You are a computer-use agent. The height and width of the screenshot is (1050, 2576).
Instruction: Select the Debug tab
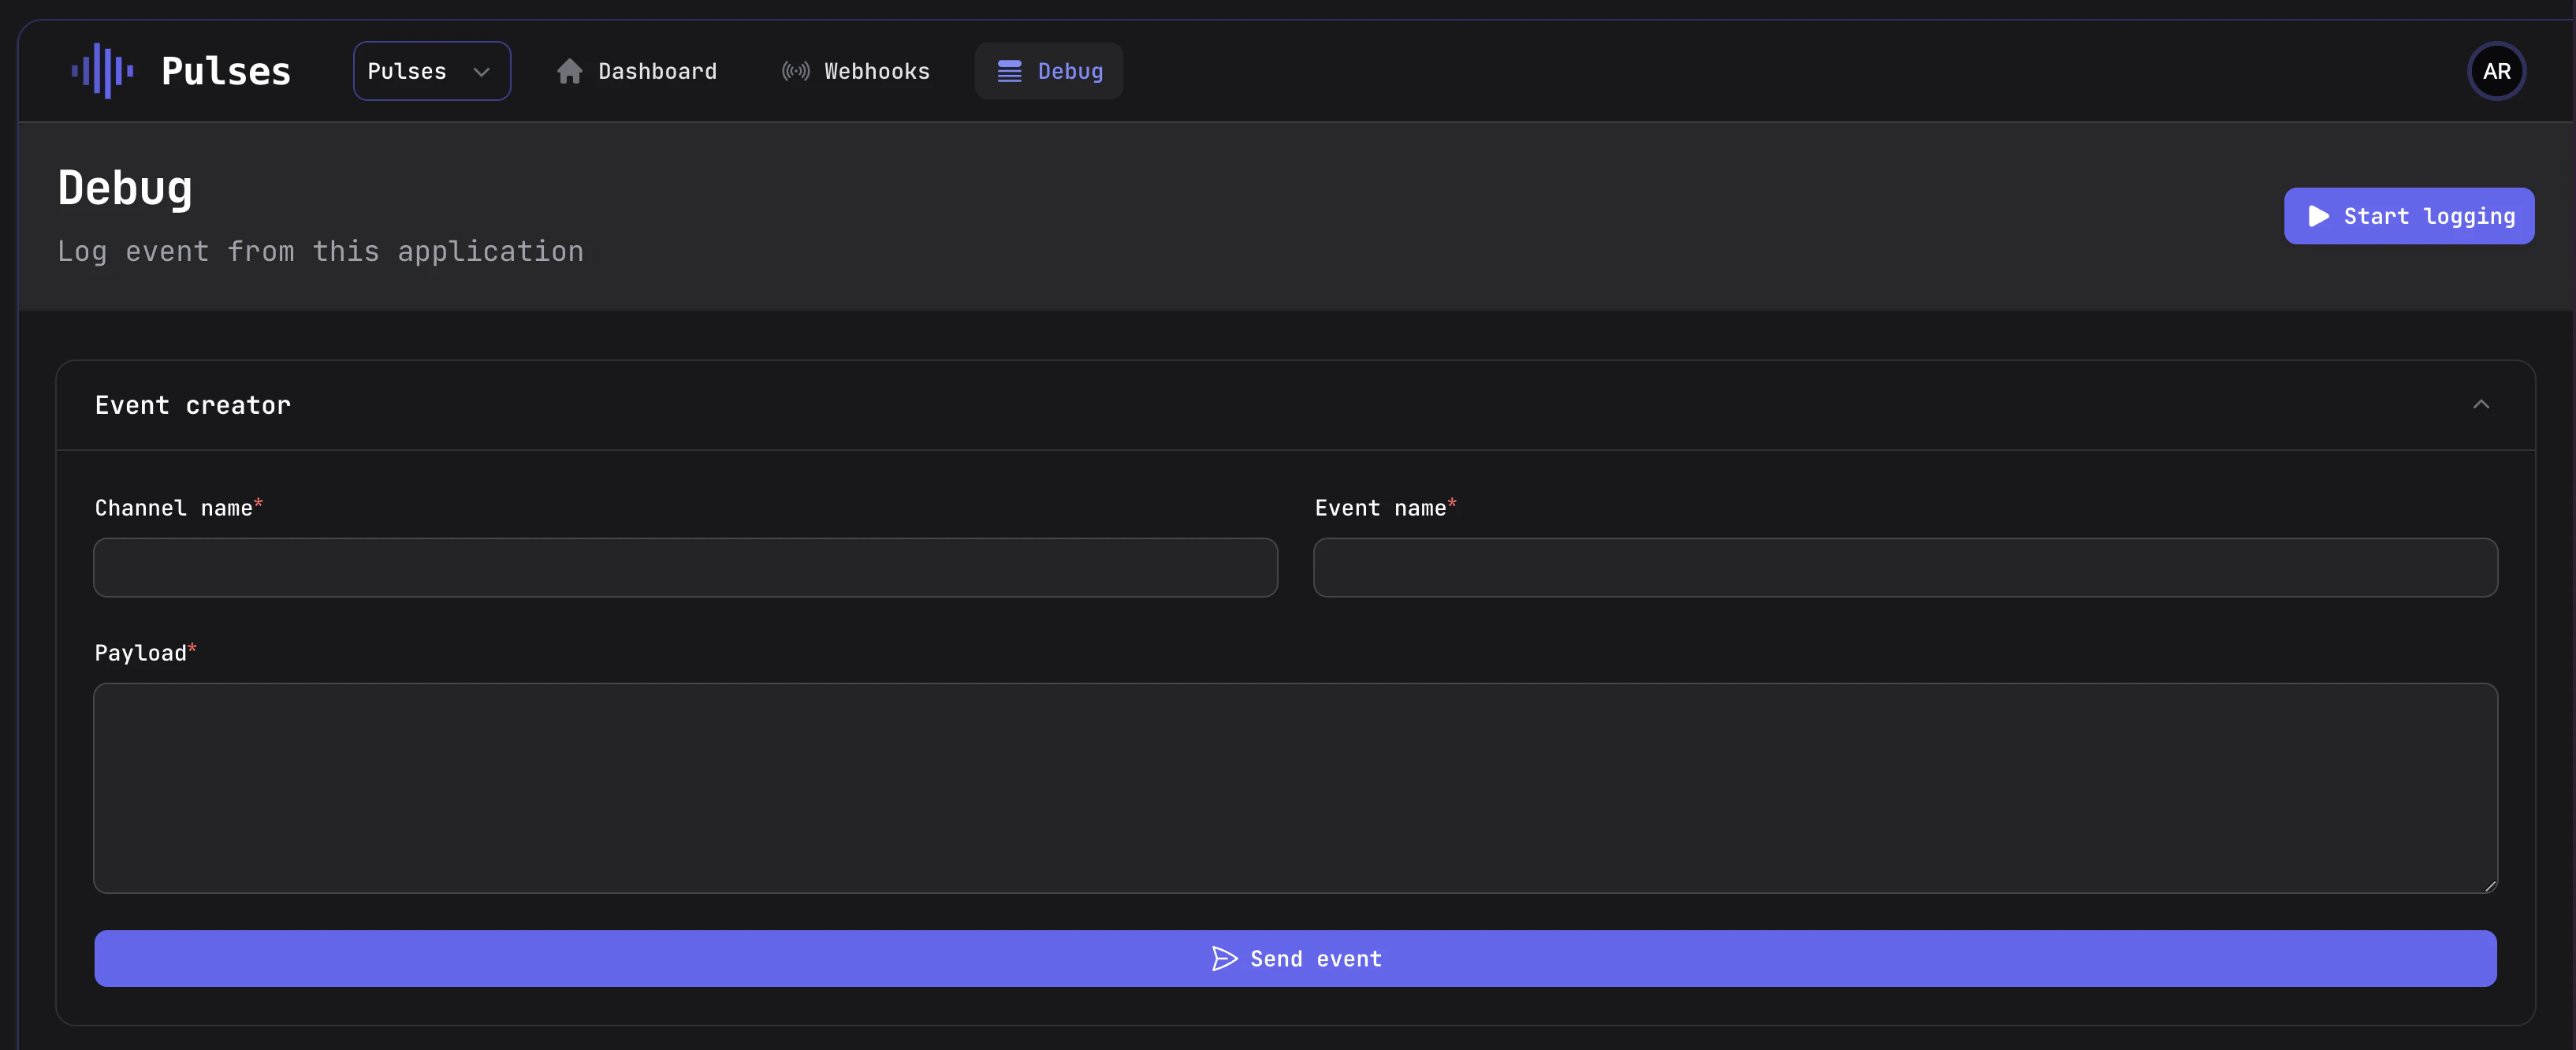[1049, 71]
